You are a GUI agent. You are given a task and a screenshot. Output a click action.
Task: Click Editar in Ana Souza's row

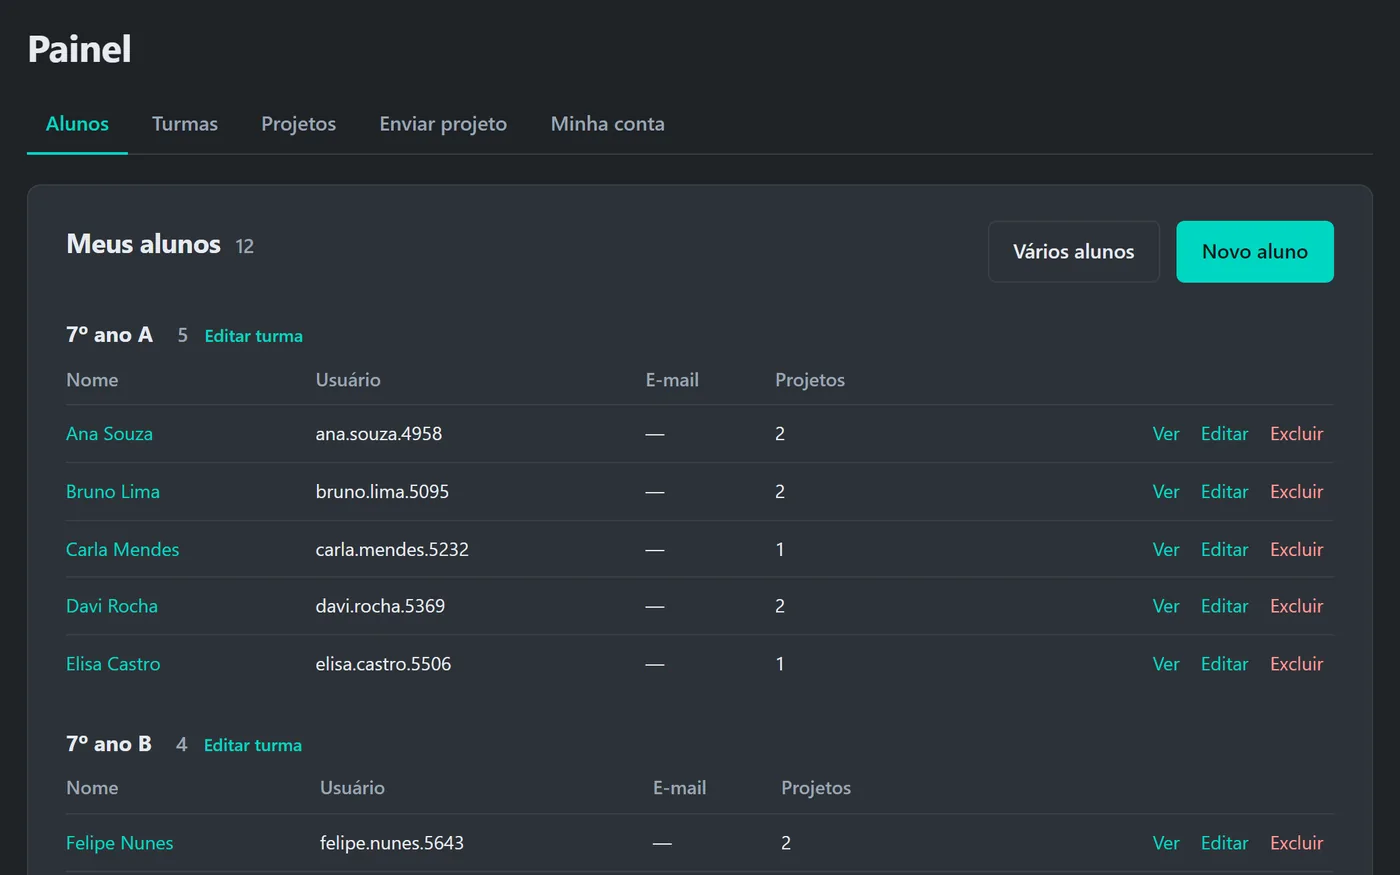point(1224,434)
